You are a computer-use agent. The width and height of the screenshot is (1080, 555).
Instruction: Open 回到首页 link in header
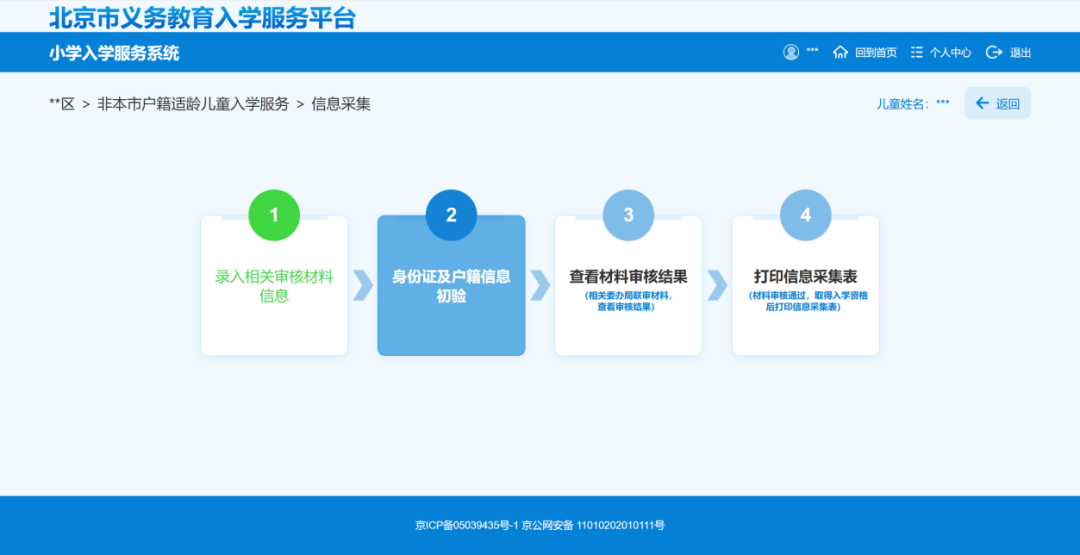876,53
